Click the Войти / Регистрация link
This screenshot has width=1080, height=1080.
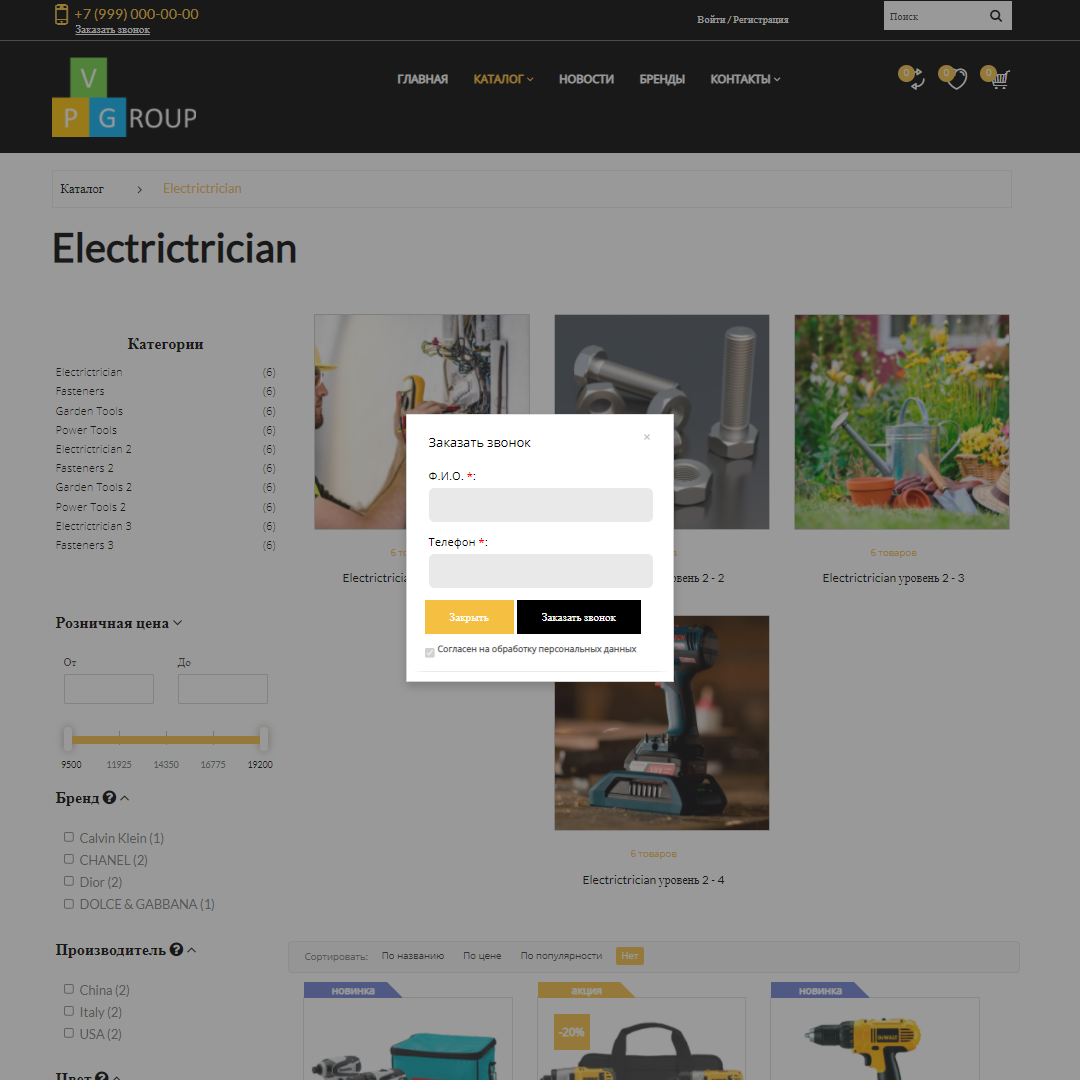pyautogui.click(x=743, y=19)
